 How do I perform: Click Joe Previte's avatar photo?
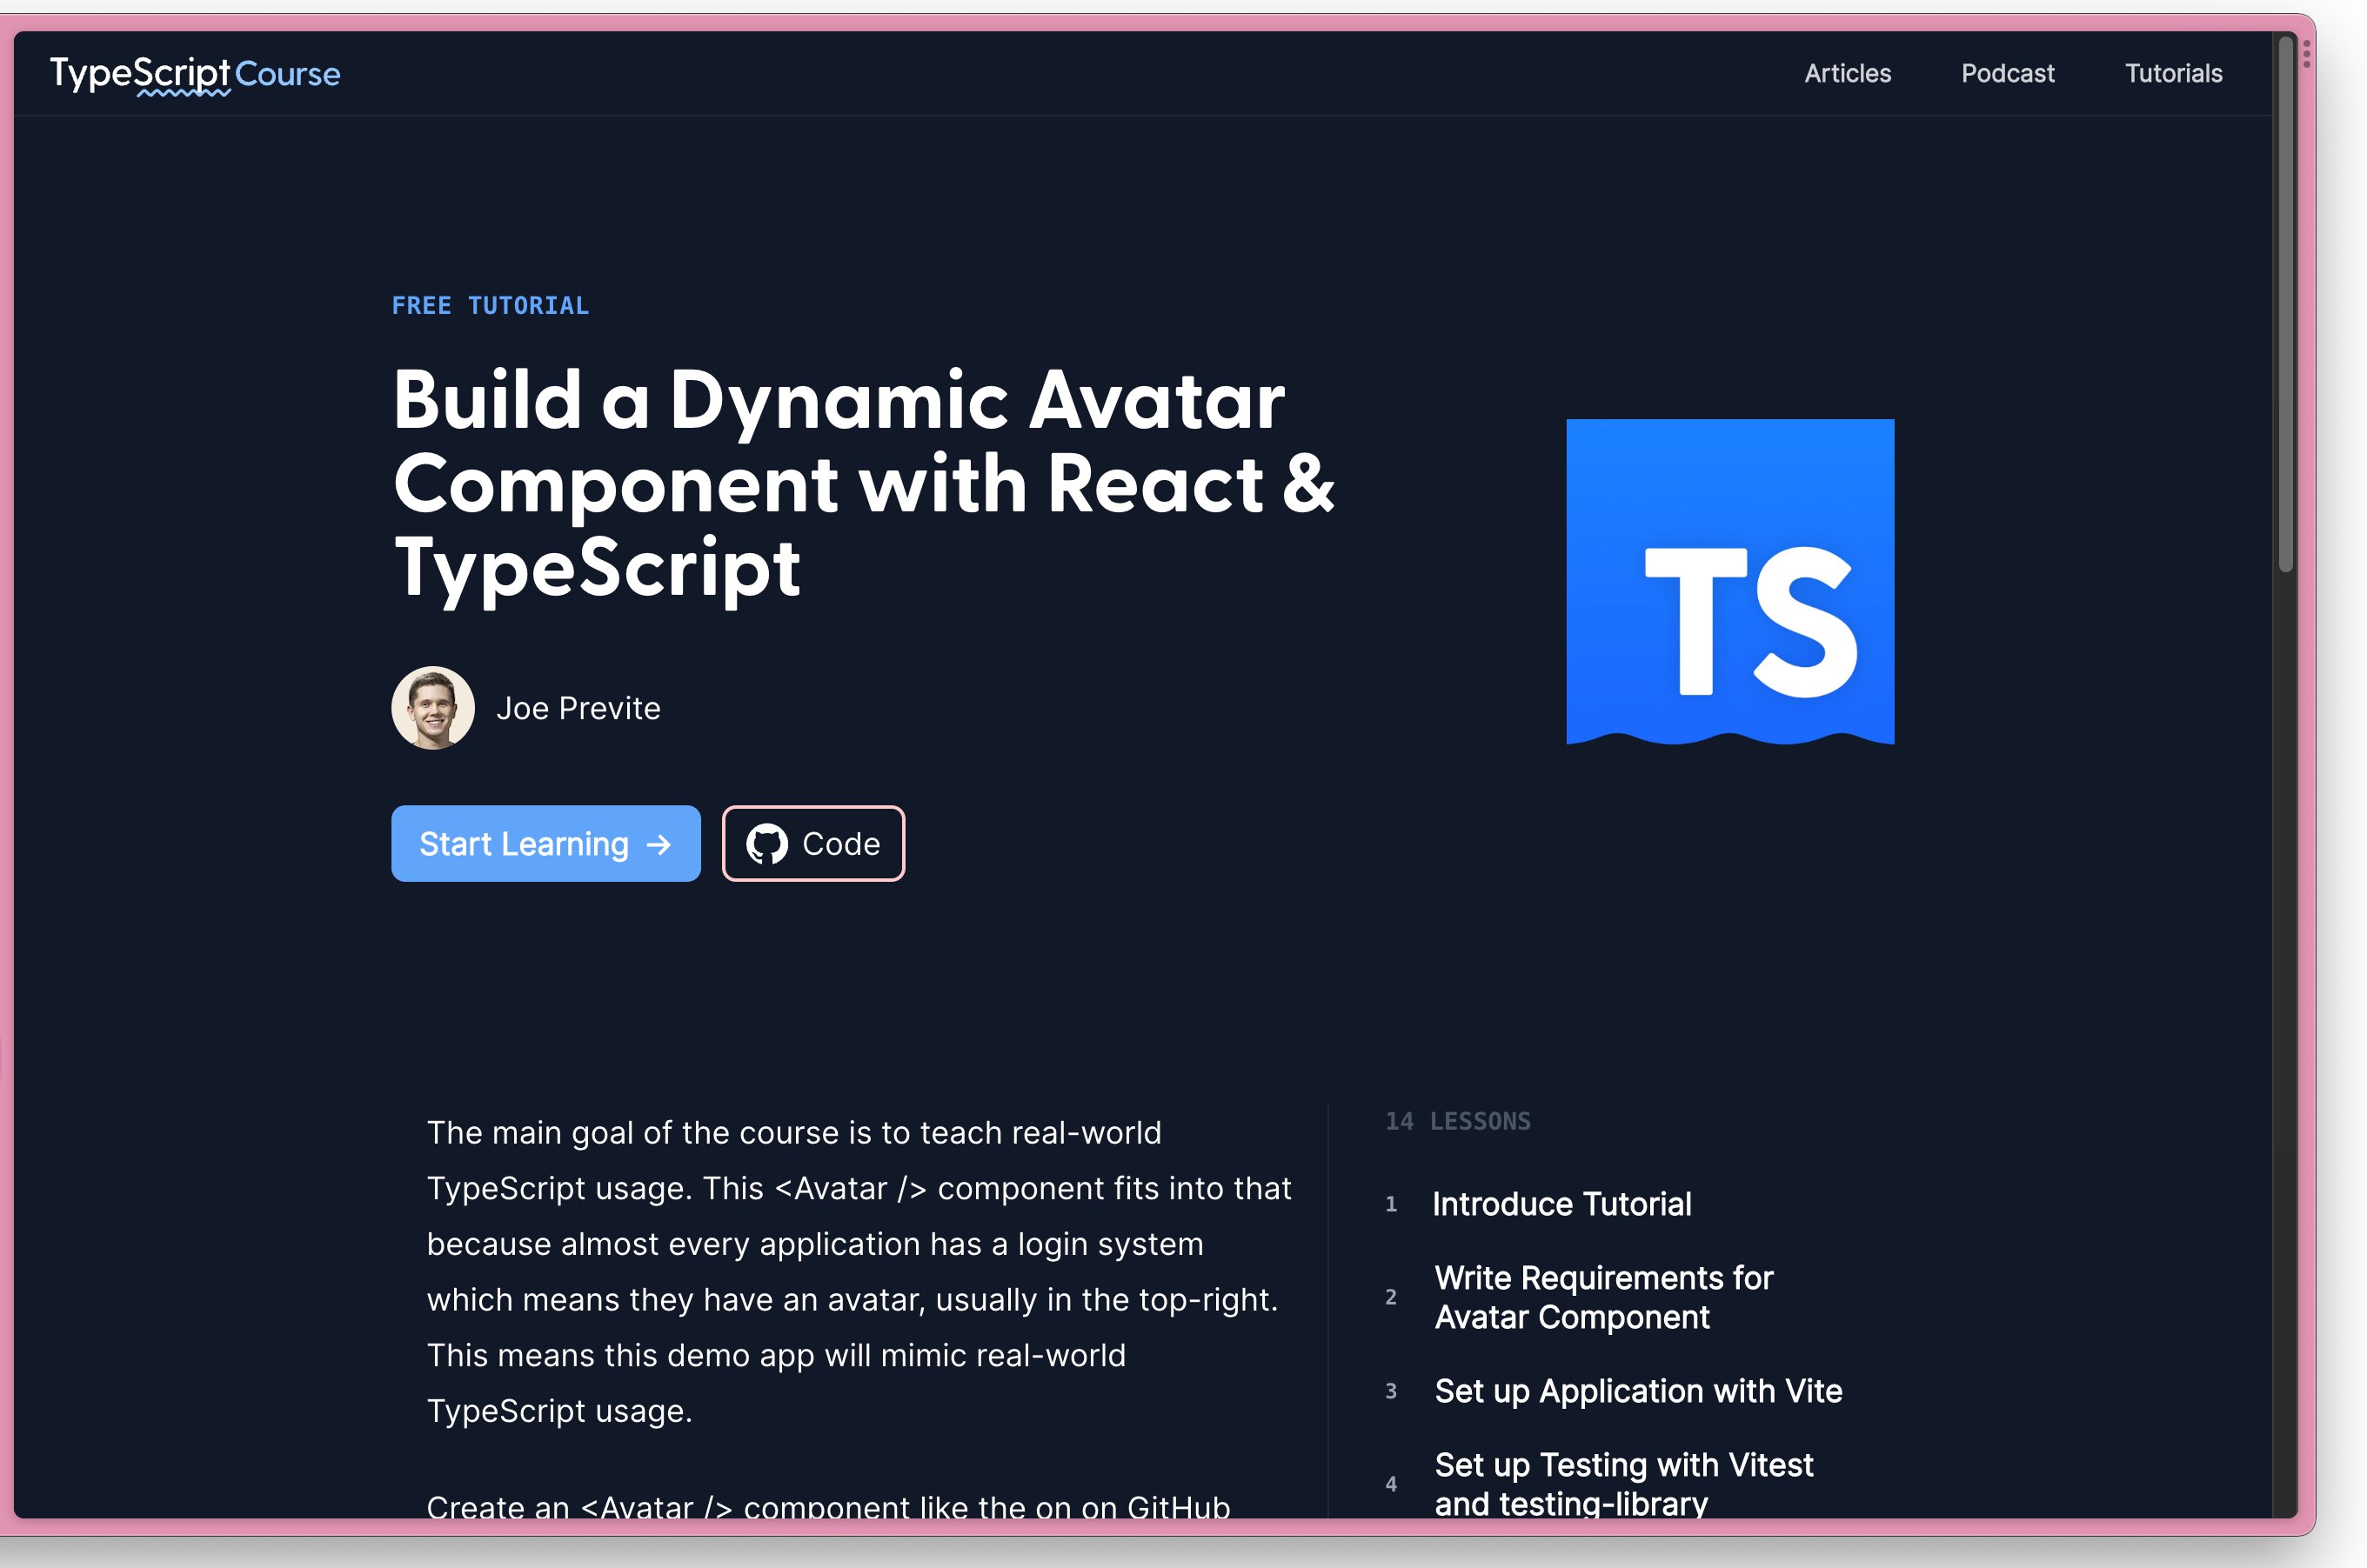(x=433, y=708)
